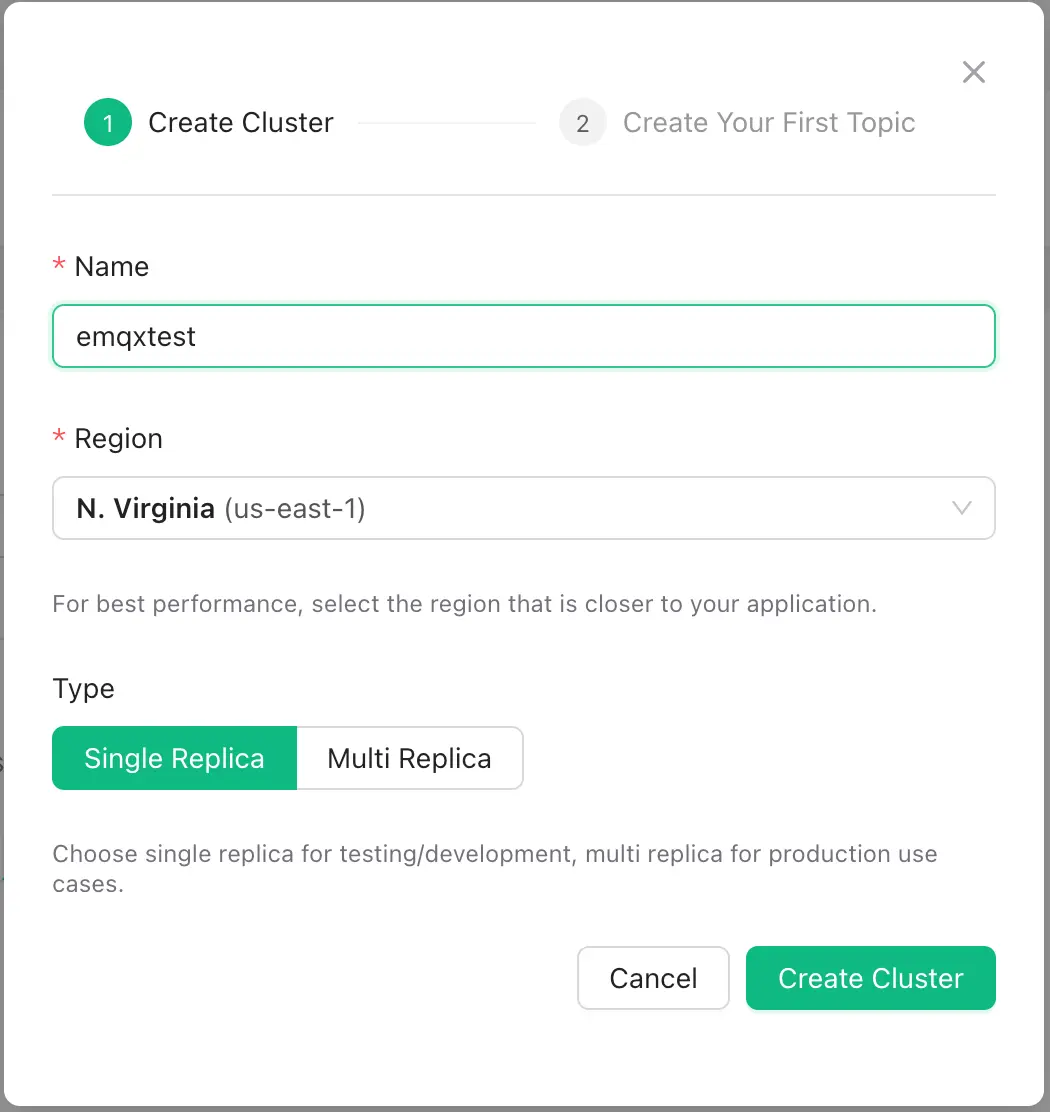Click the red asterisk beside Region
Screen dimensions: 1050x1112
[57, 437]
